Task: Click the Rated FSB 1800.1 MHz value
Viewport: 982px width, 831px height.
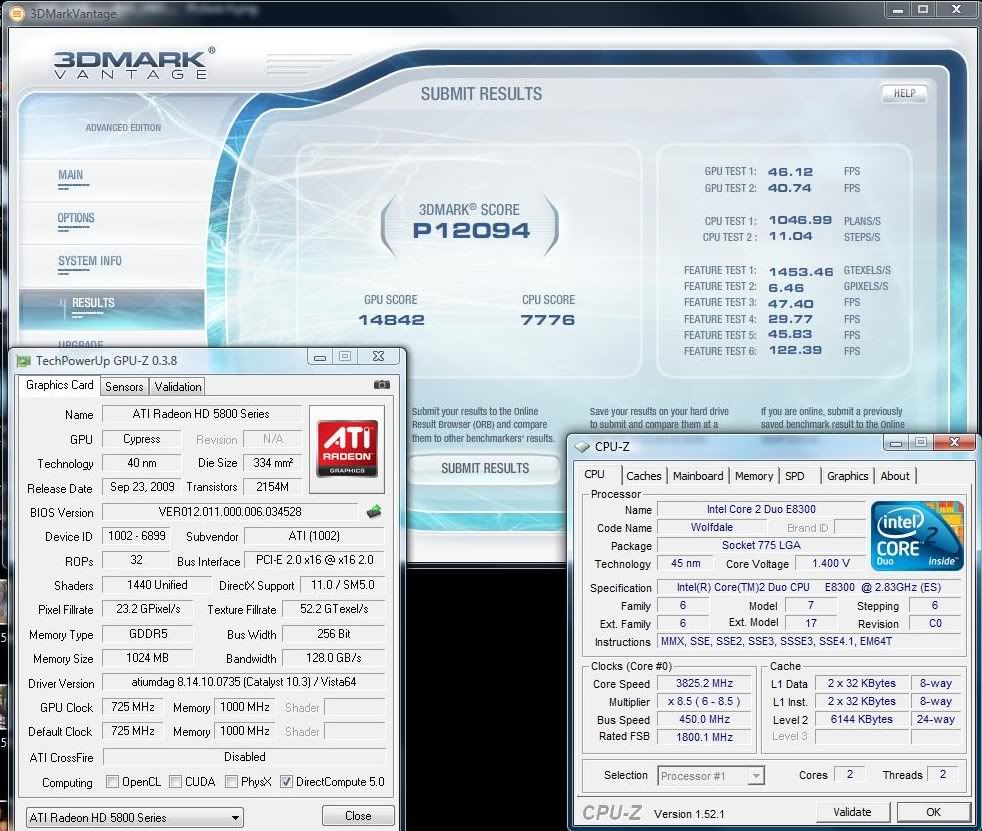Action: [705, 737]
